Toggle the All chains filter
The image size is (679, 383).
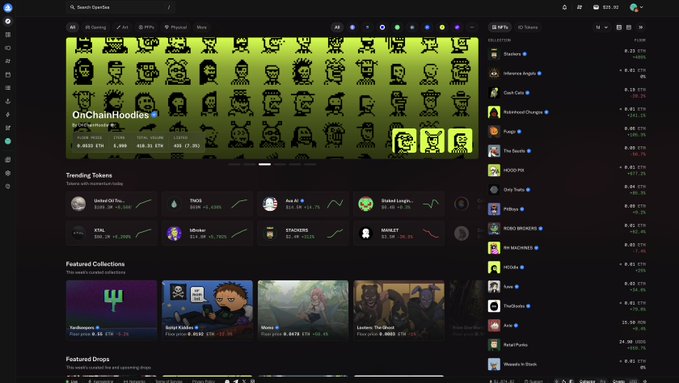coord(337,27)
